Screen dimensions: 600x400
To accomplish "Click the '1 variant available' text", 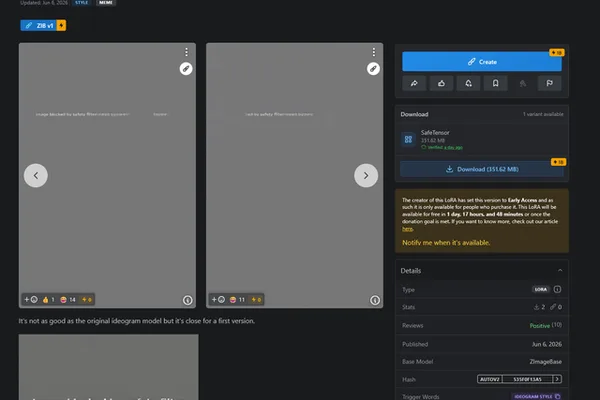I will pos(543,114).
